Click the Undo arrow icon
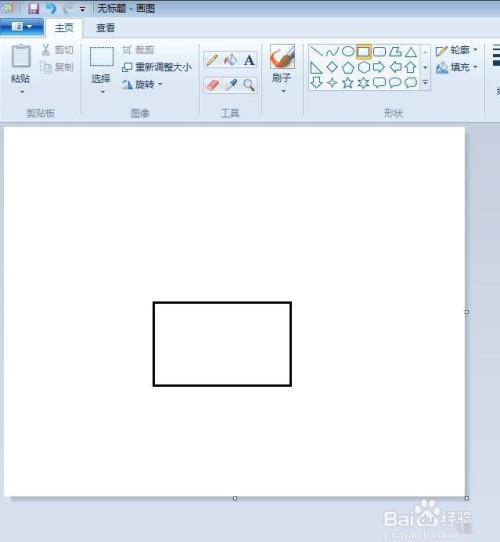 coord(51,8)
